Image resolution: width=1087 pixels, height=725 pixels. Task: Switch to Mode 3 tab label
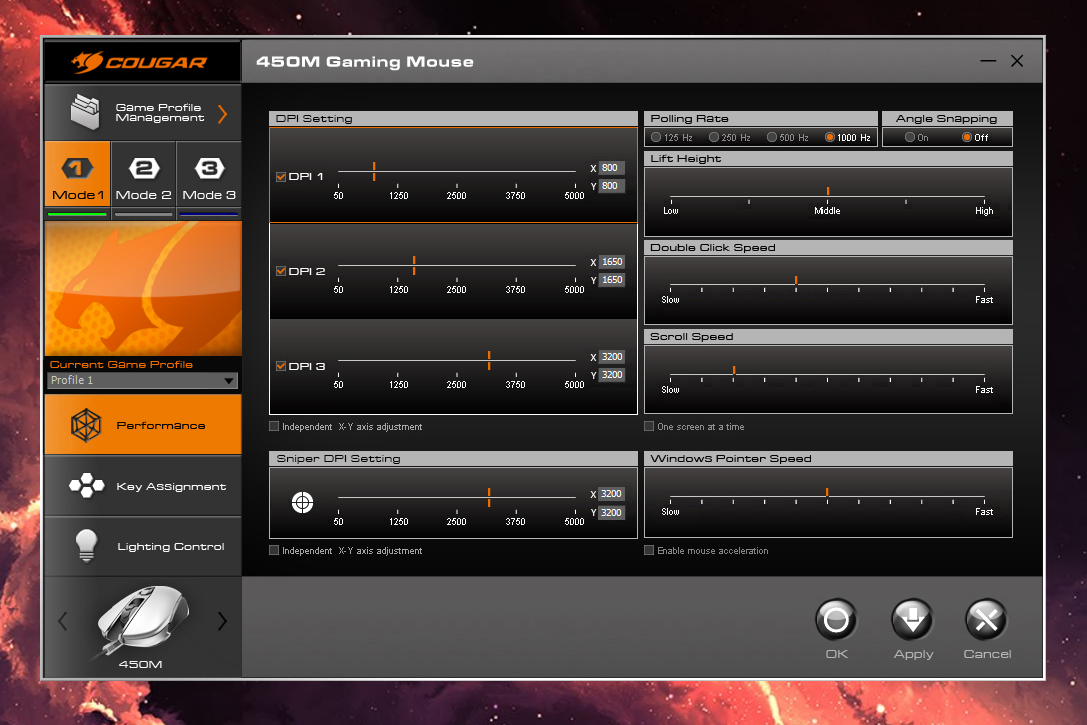click(209, 195)
